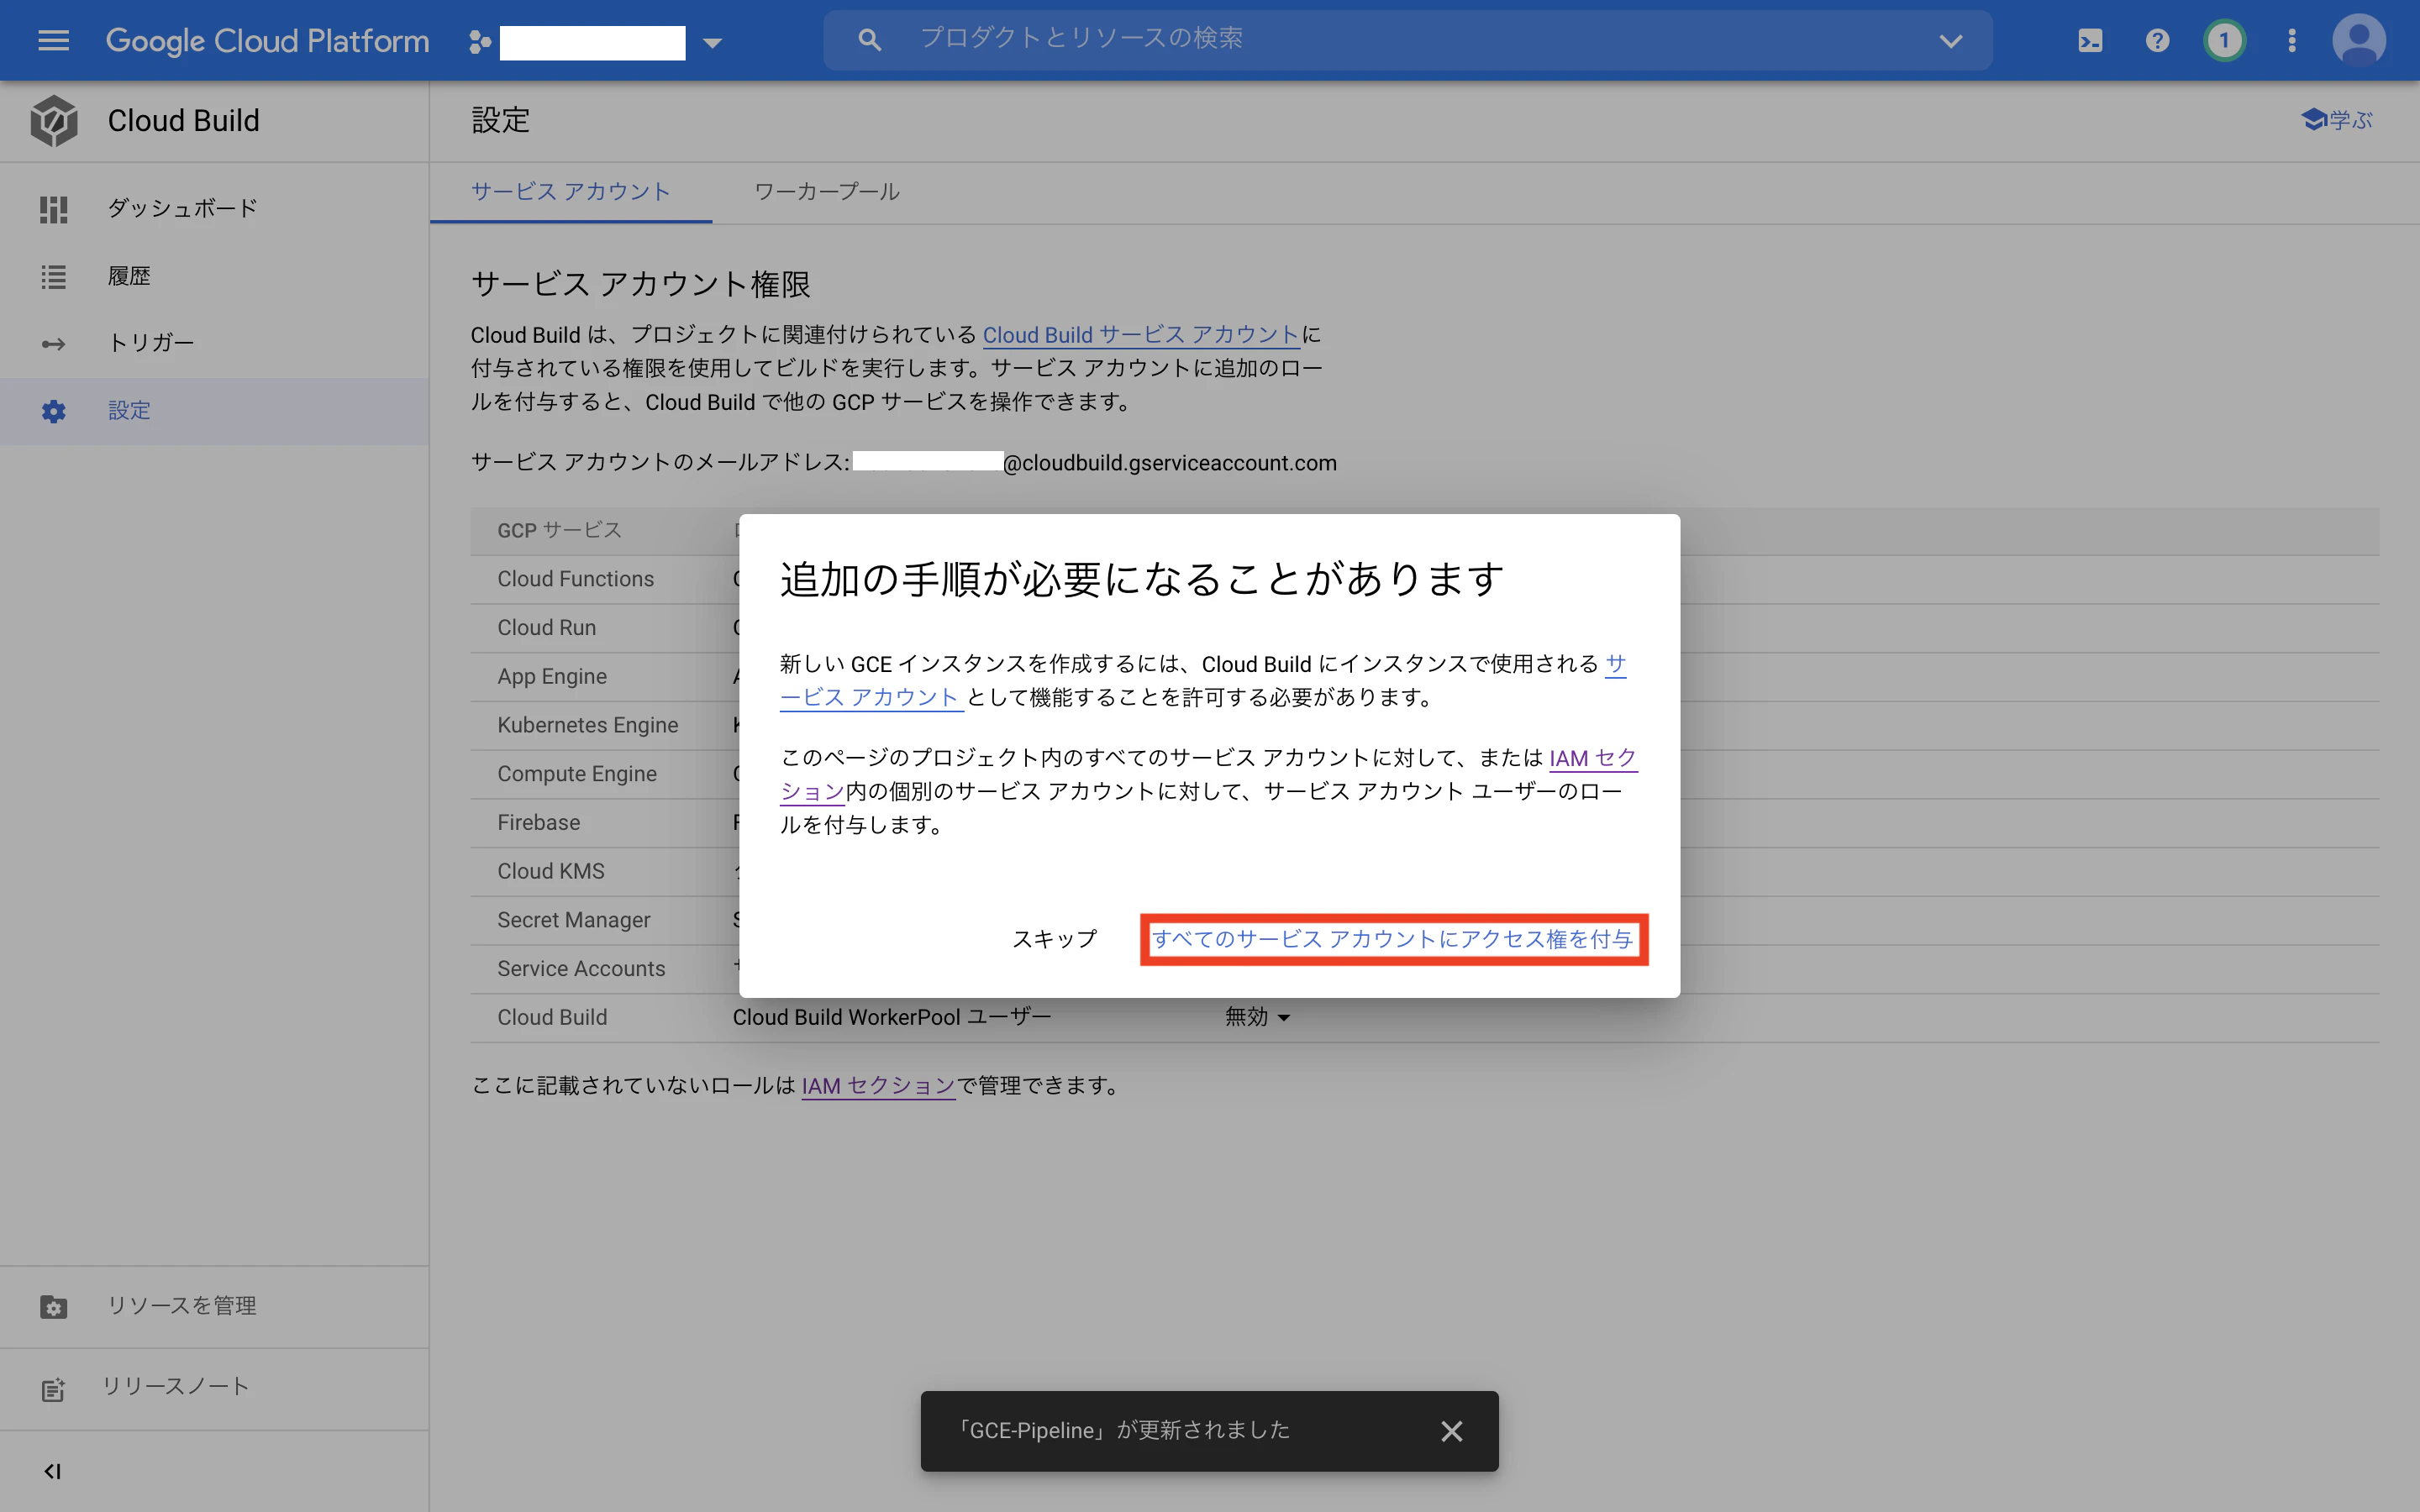Open トリガー in the sidebar
Viewport: 2420px width, 1512px height.
[214, 343]
